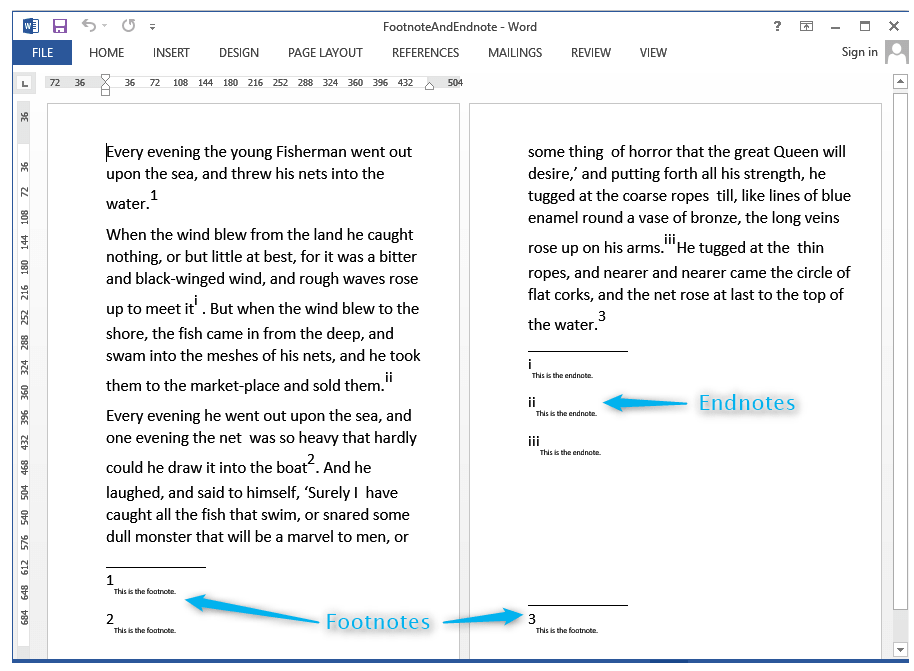Open the FILE menu
Viewport: 914px width, 671px height.
click(x=42, y=52)
